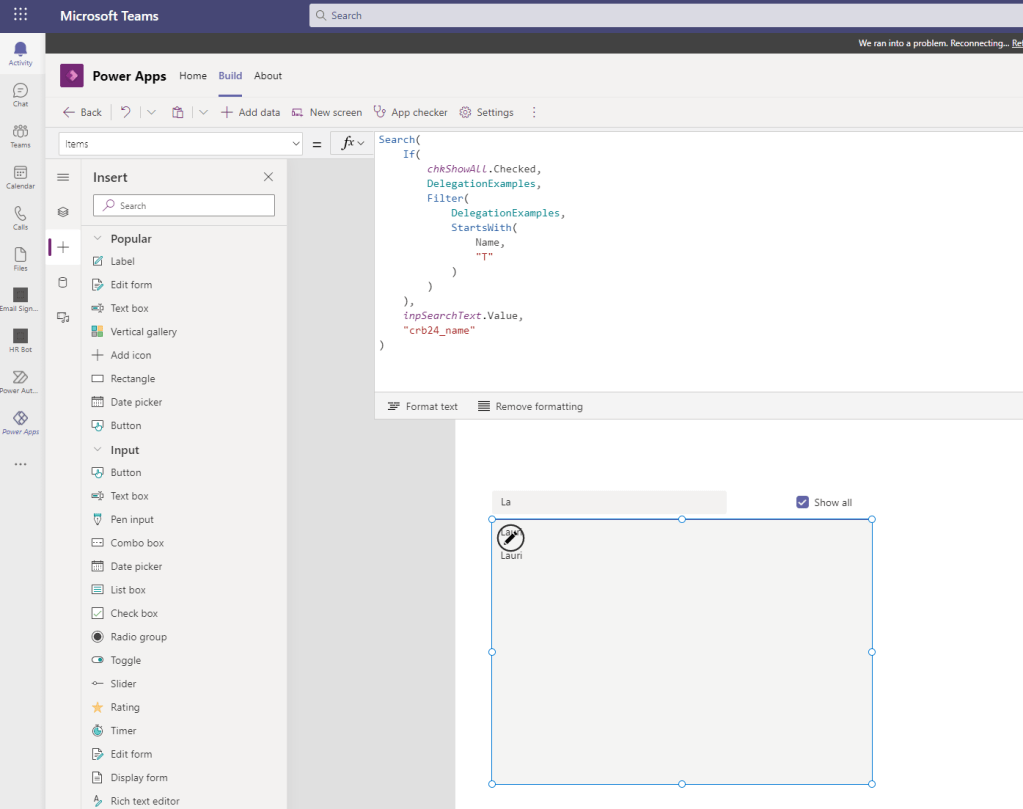Open the Teams app launcher grid icon

(20, 15)
